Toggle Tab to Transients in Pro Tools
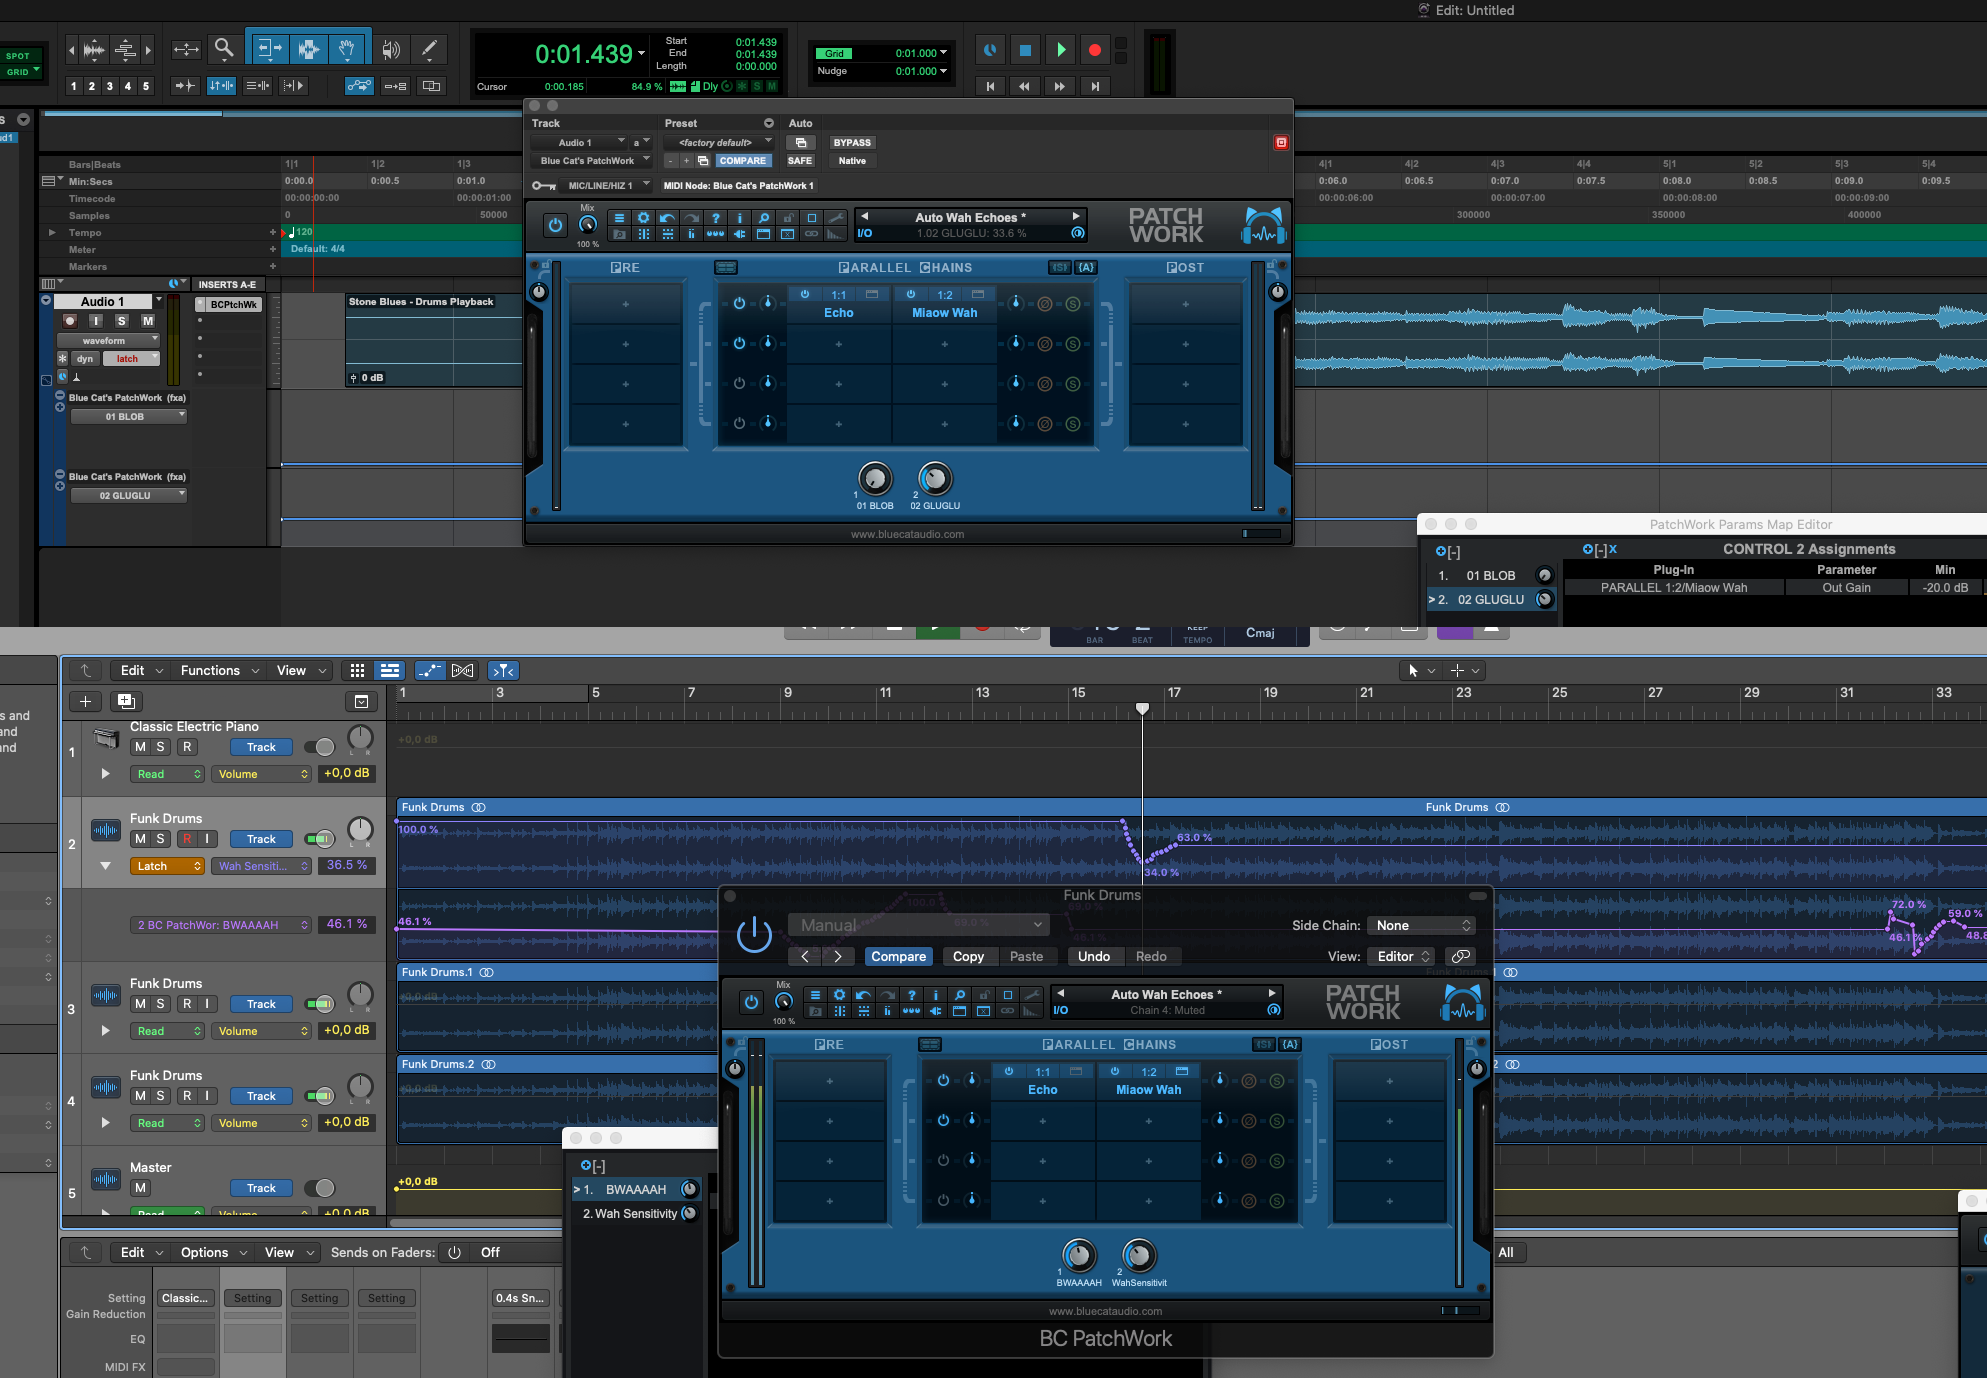 (184, 86)
